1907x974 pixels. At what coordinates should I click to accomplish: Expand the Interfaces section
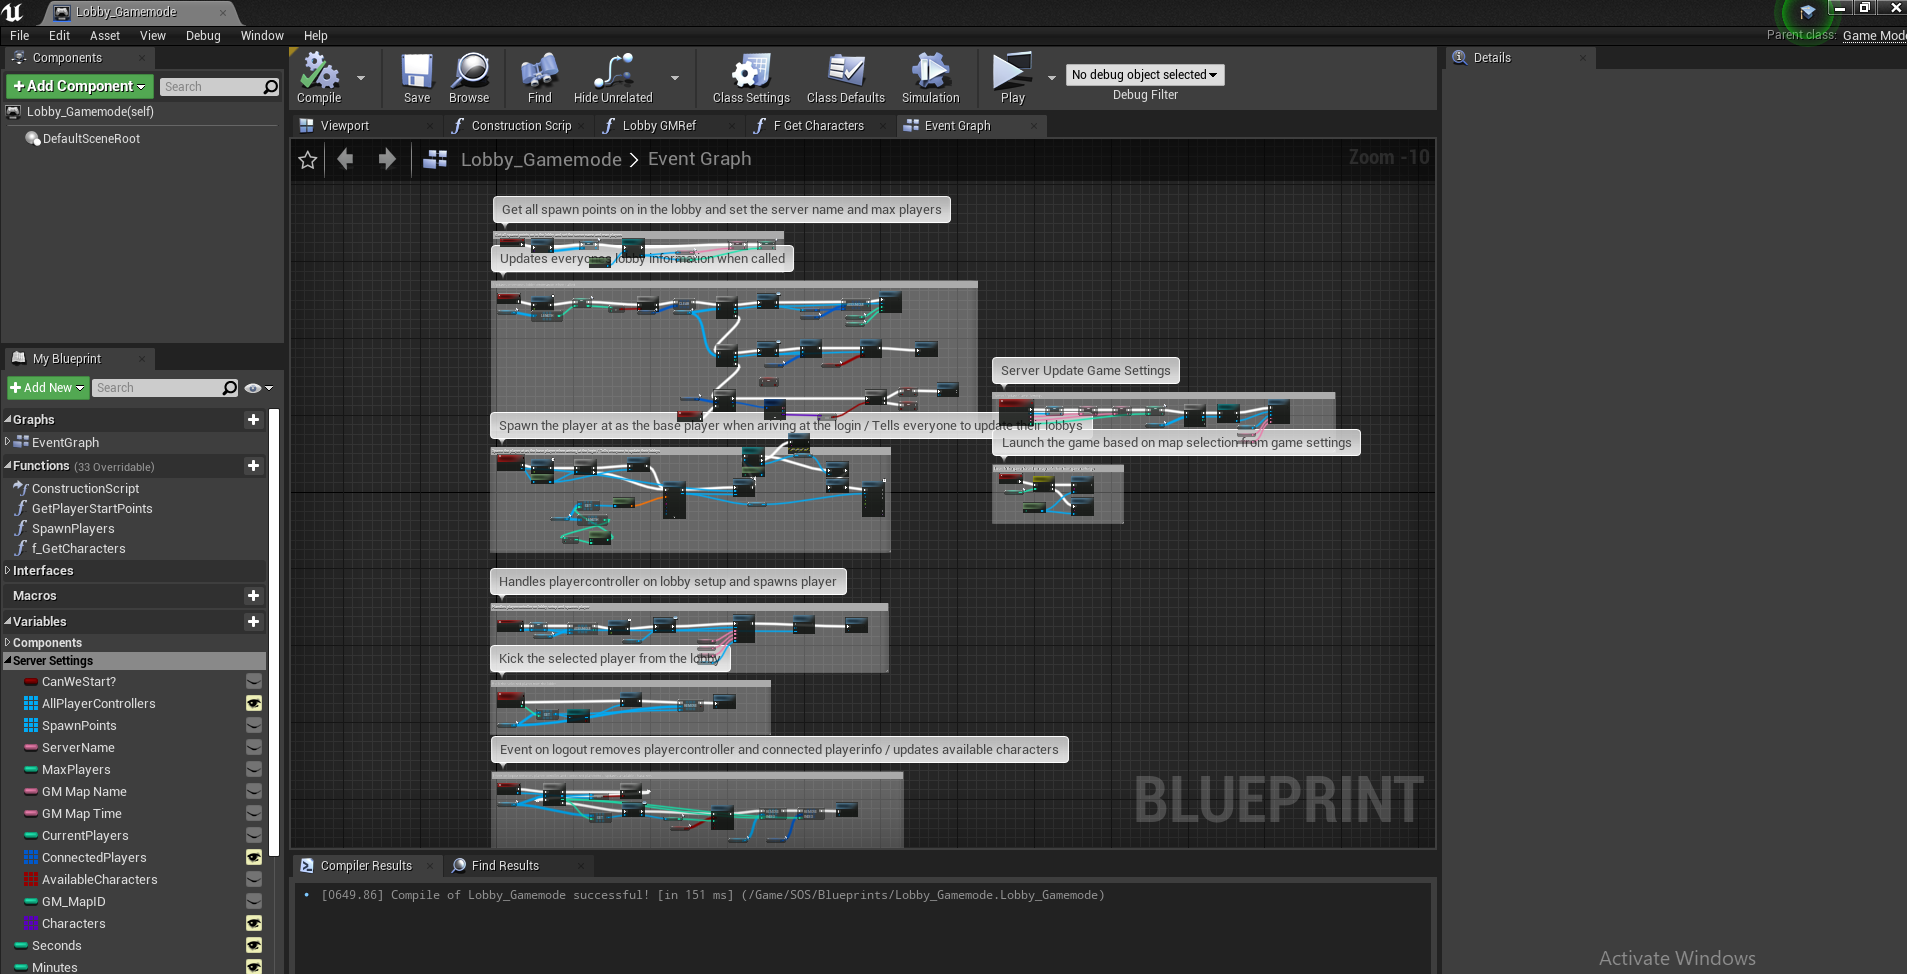8,570
